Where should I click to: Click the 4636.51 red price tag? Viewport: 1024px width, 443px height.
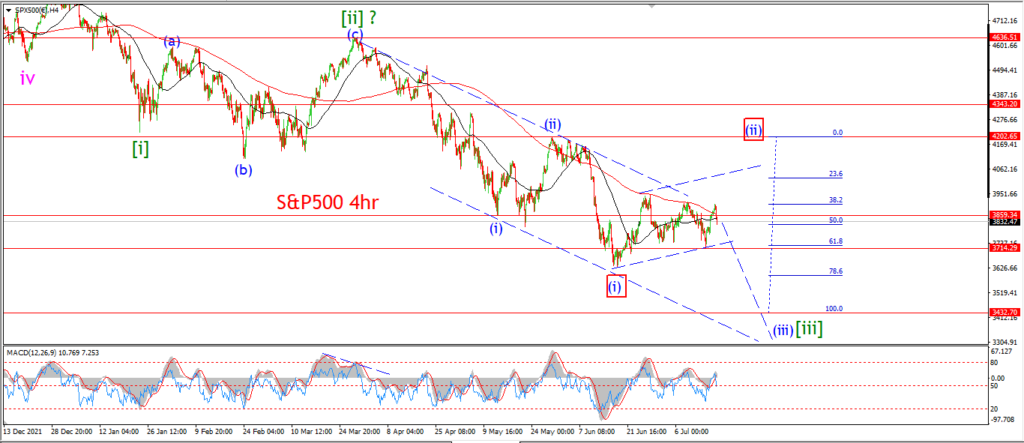[x=1004, y=37]
